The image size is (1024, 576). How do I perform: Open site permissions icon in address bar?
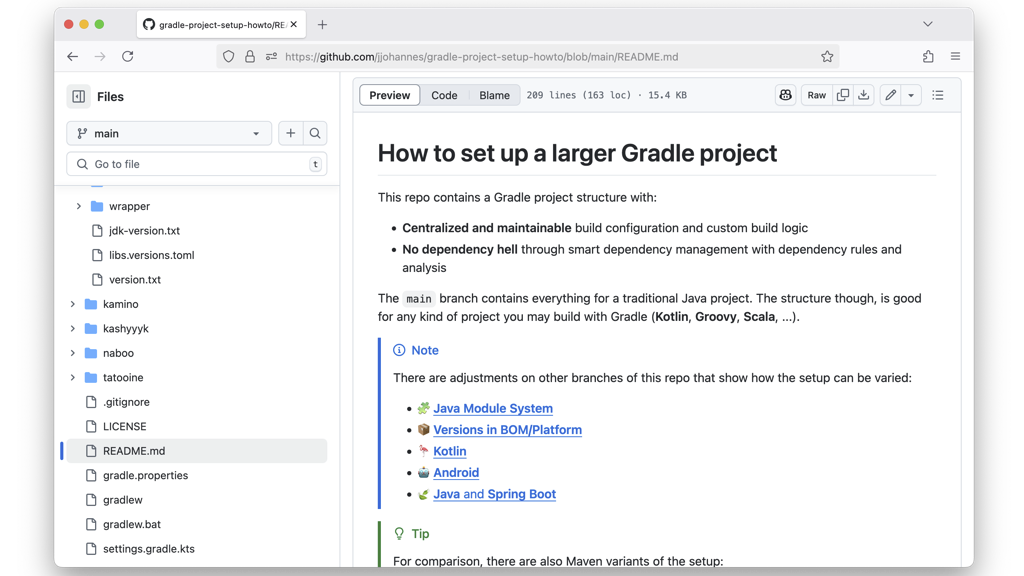271,57
